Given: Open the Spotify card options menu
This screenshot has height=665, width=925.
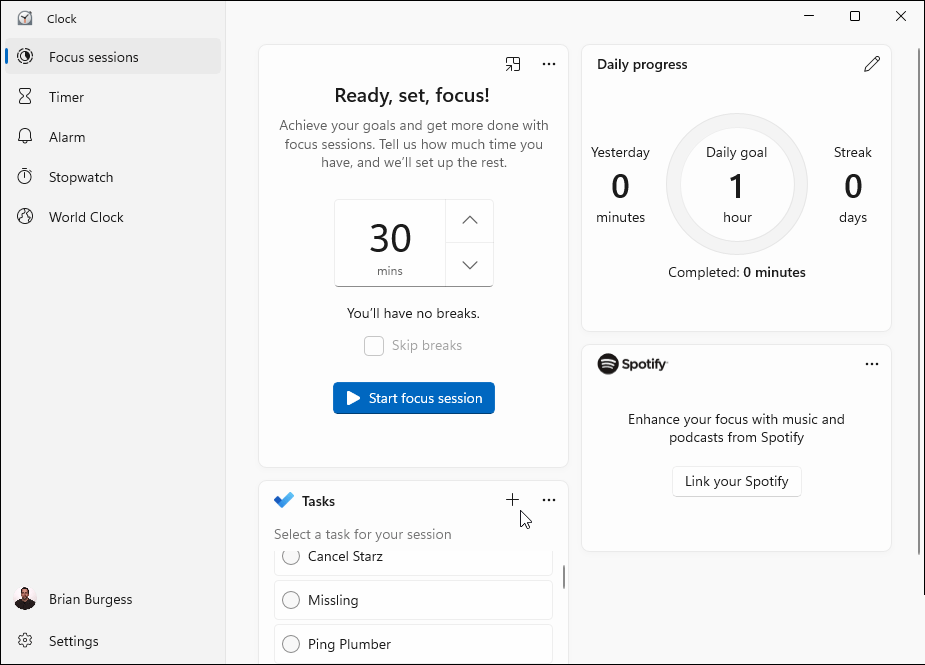Looking at the screenshot, I should point(871,363).
